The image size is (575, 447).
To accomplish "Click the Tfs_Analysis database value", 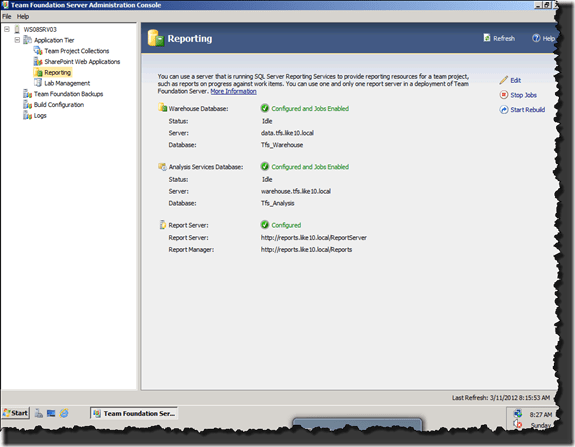I will 278,203.
